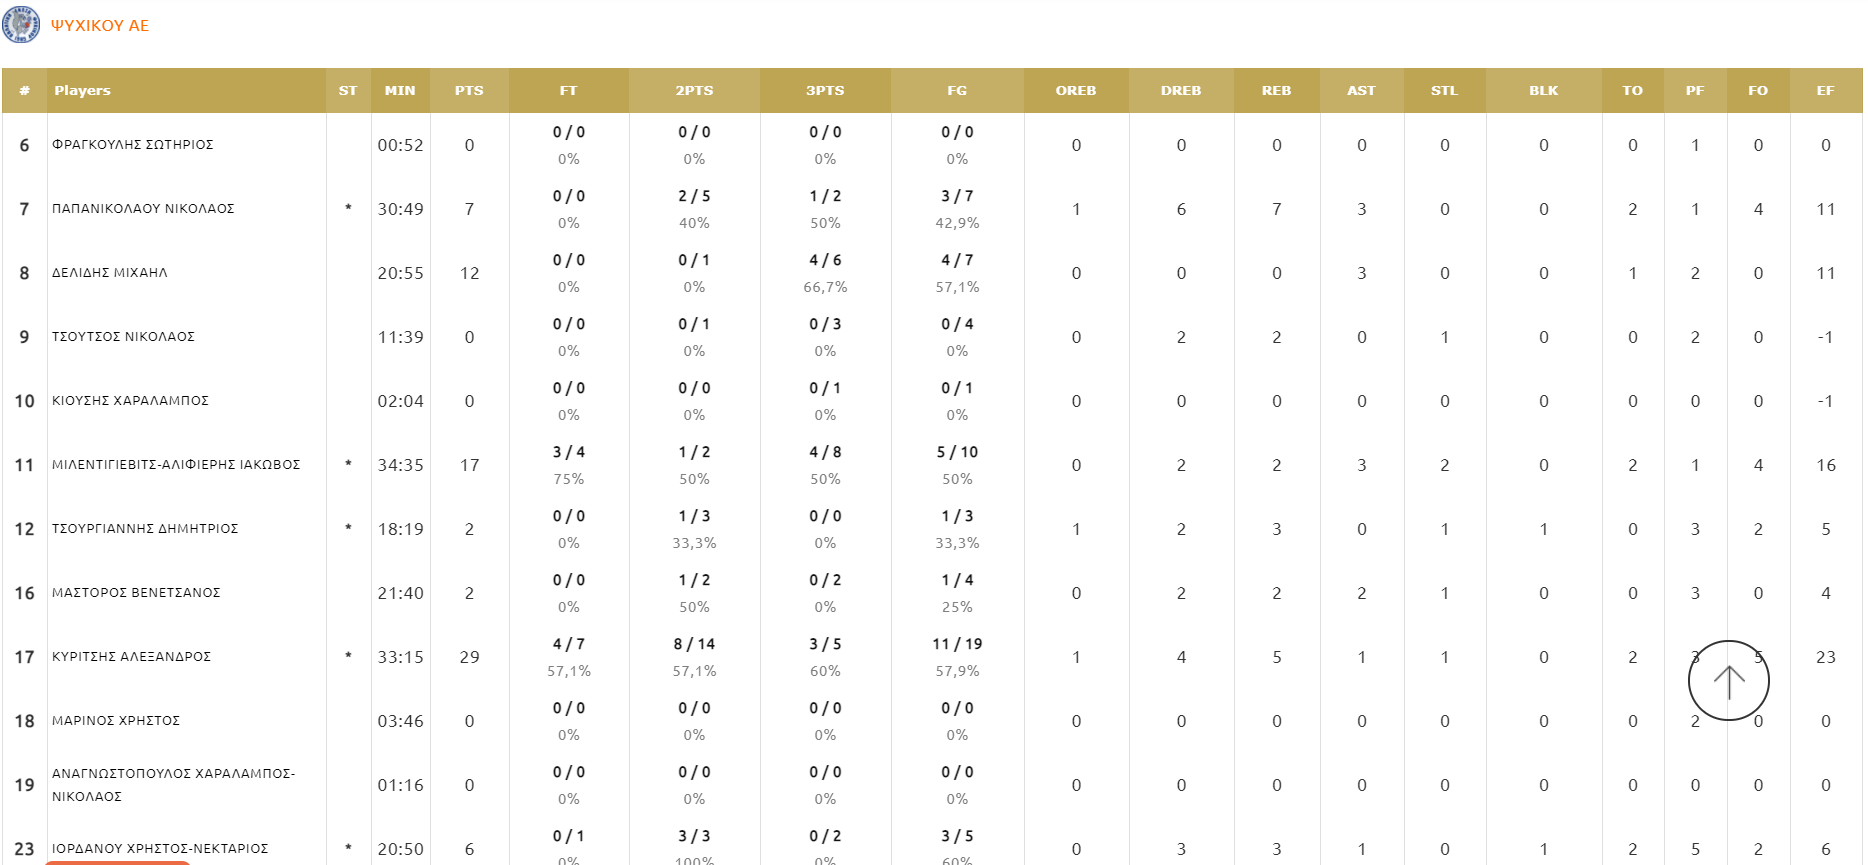Sort table by PTS column header
The height and width of the screenshot is (865, 1868).
pyautogui.click(x=469, y=90)
